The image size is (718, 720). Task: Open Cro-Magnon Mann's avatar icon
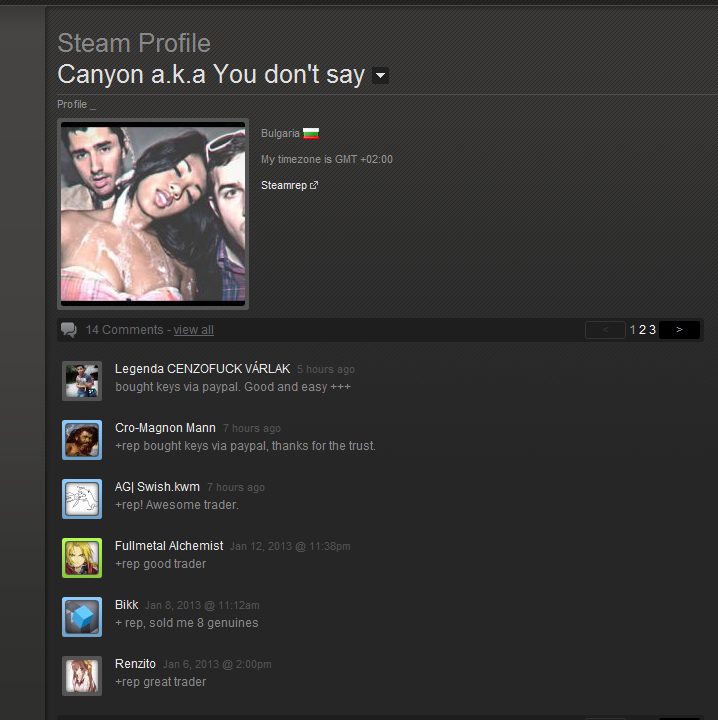click(x=82, y=440)
